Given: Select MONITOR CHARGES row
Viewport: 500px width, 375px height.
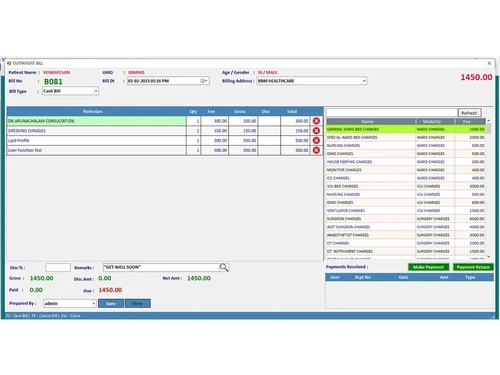Looking at the screenshot, I should pyautogui.click(x=406, y=170).
